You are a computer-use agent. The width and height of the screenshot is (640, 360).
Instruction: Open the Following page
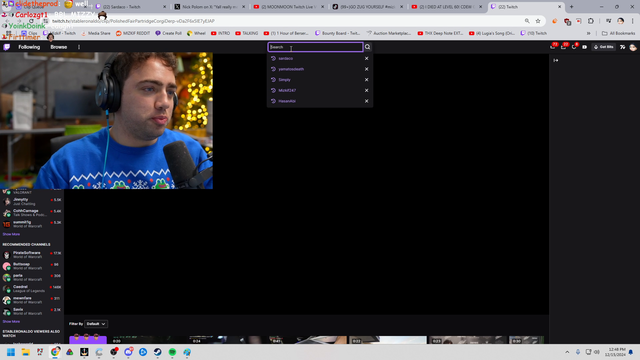(x=29, y=47)
